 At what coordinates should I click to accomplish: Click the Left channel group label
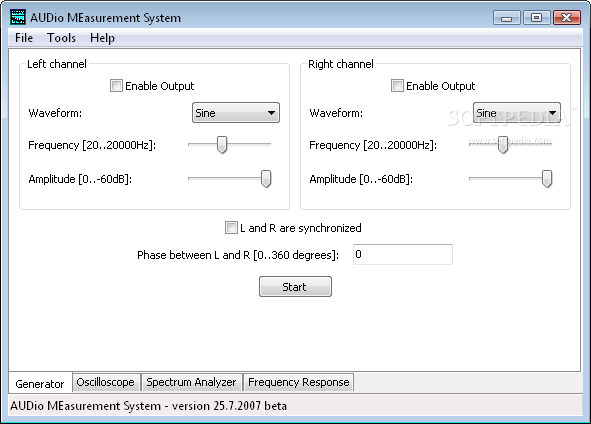[x=57, y=64]
